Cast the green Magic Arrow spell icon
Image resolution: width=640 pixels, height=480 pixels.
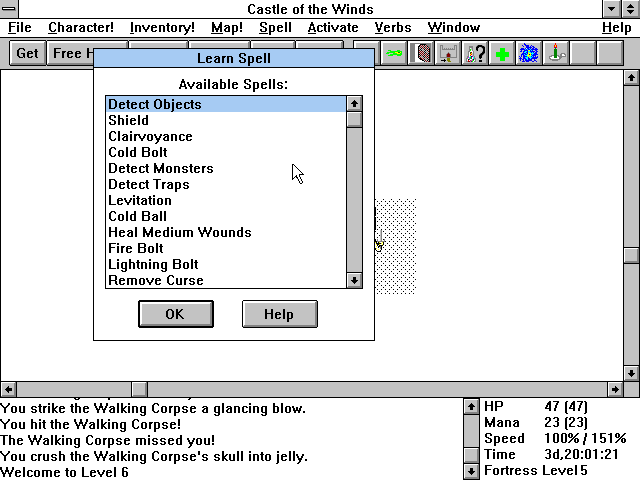[x=395, y=53]
